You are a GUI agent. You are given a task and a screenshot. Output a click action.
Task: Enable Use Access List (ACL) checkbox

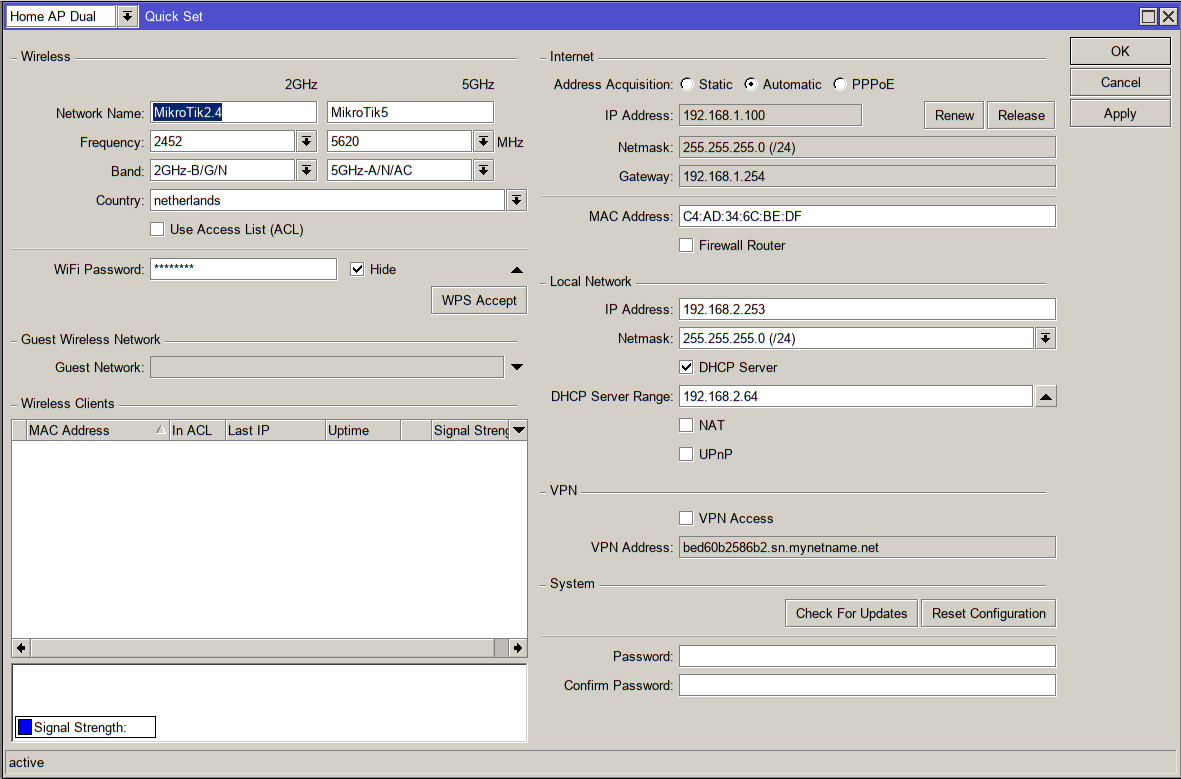(x=157, y=230)
